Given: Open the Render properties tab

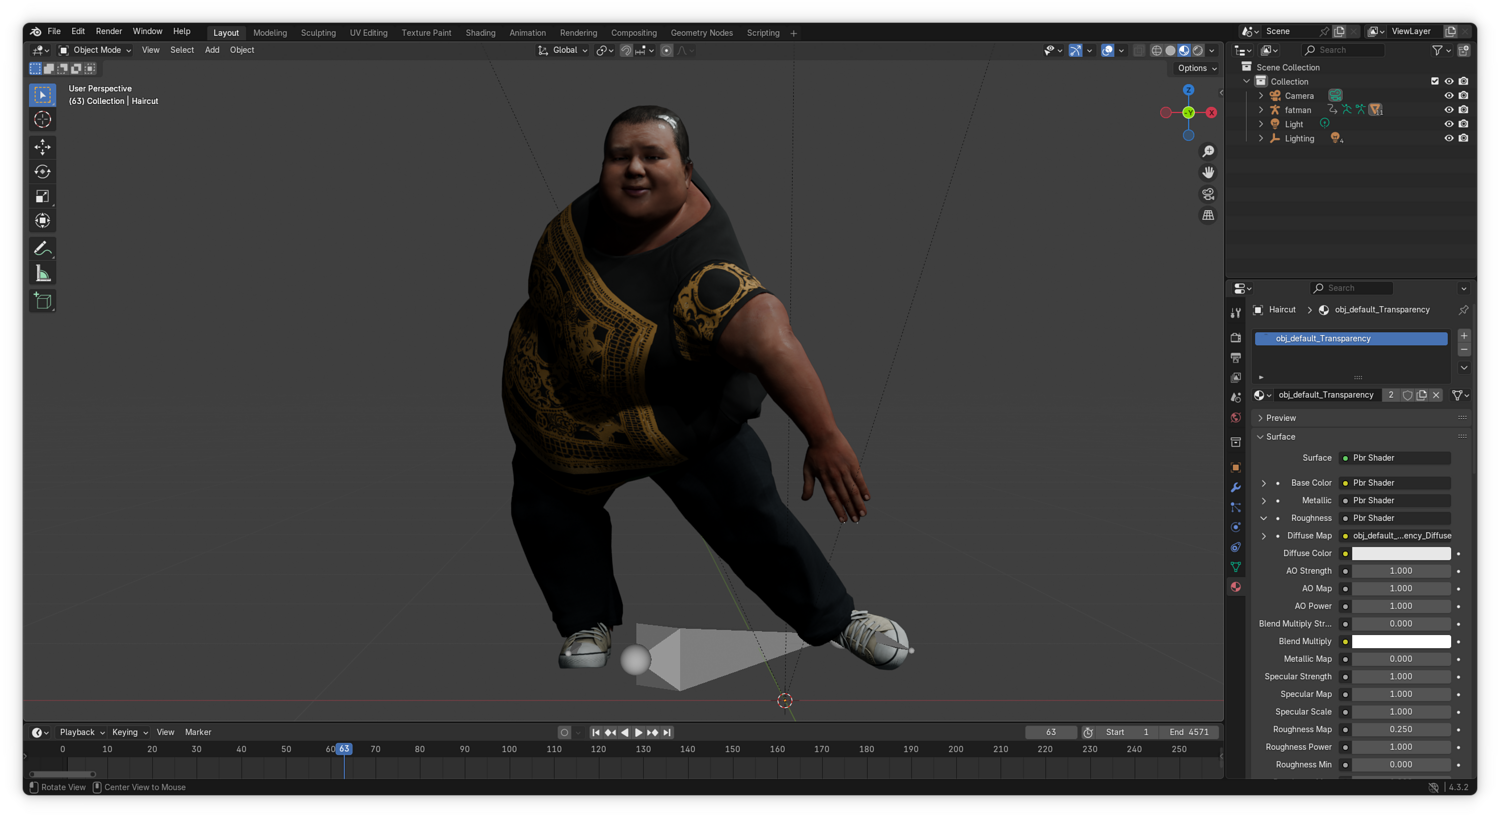Looking at the screenshot, I should pyautogui.click(x=1236, y=338).
